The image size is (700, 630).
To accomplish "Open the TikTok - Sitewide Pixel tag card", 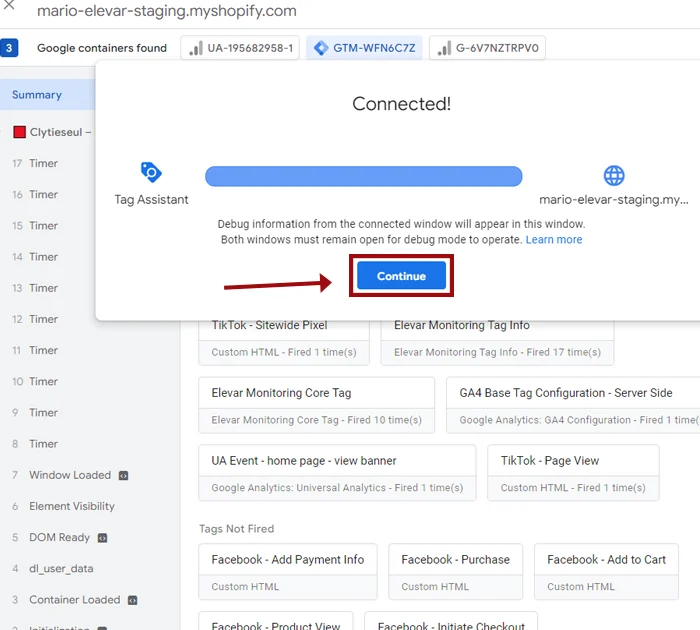I will [x=284, y=342].
